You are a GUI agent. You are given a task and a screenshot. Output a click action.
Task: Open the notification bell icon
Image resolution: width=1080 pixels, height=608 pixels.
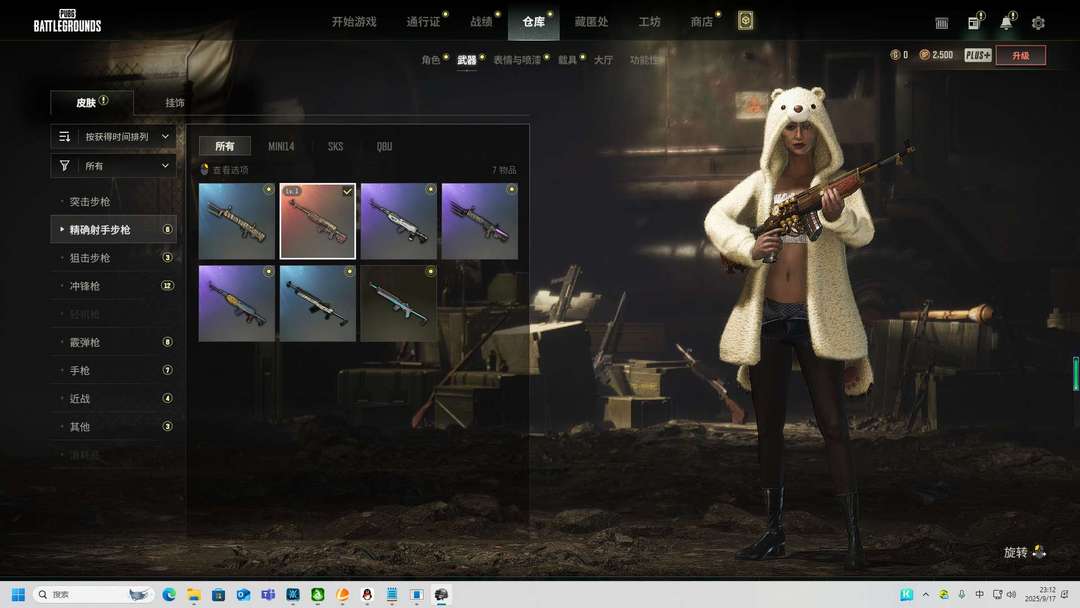coord(1006,23)
